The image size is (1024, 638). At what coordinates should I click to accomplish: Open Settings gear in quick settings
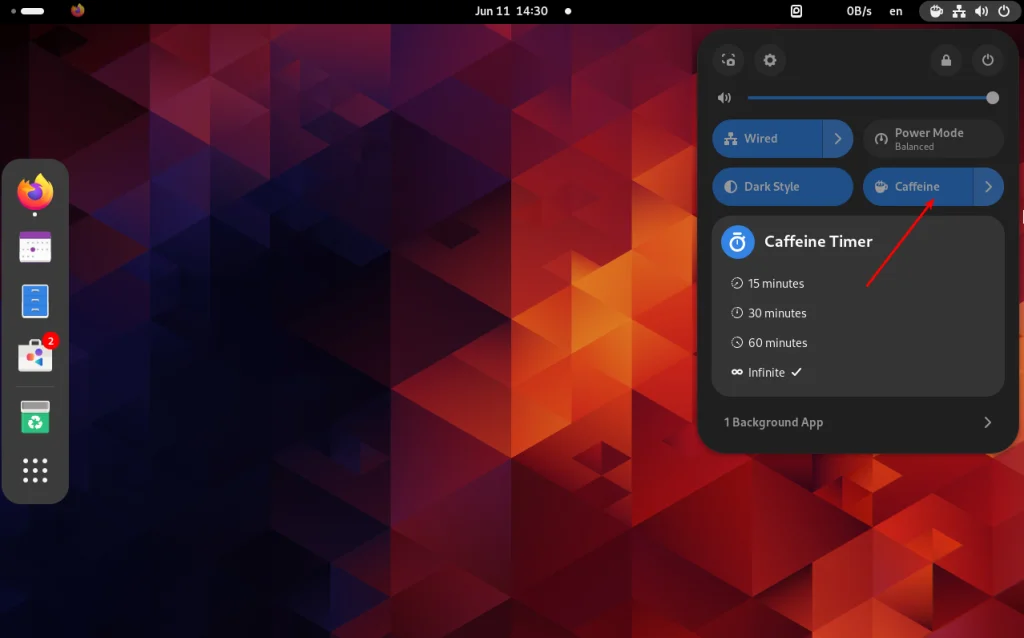(x=770, y=60)
